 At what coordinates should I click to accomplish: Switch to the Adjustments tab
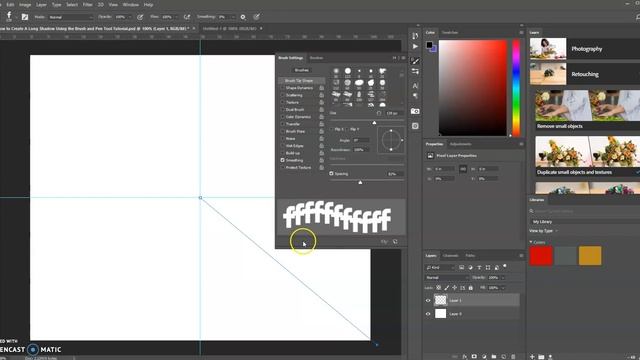tap(460, 144)
